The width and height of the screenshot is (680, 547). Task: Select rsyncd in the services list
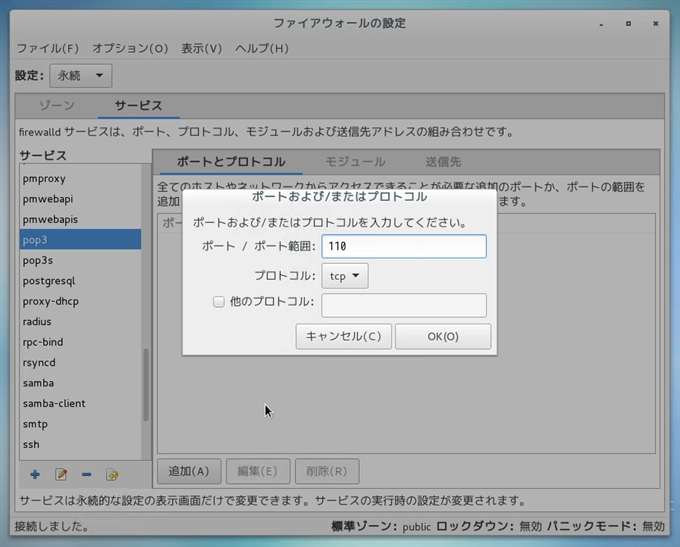80,362
